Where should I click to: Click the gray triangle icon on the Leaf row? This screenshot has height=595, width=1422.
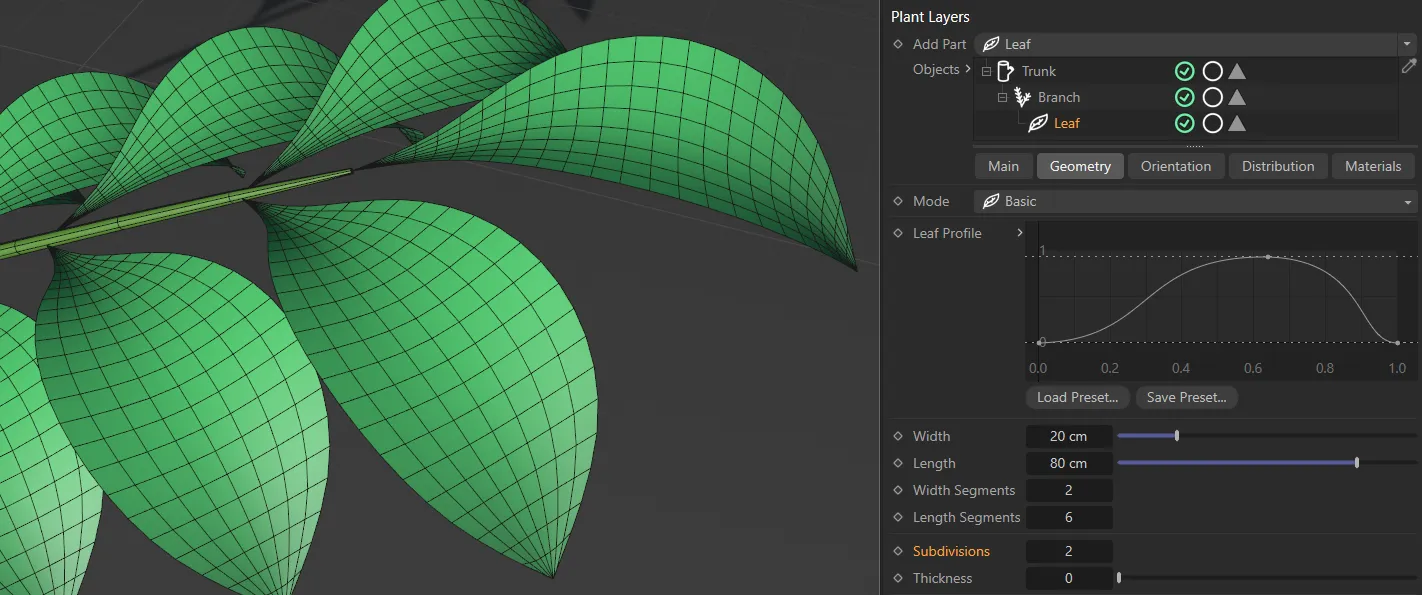click(1236, 123)
